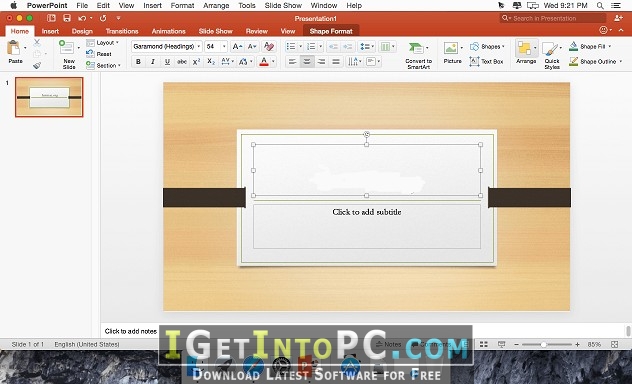Toggle center text alignment

coord(307,62)
